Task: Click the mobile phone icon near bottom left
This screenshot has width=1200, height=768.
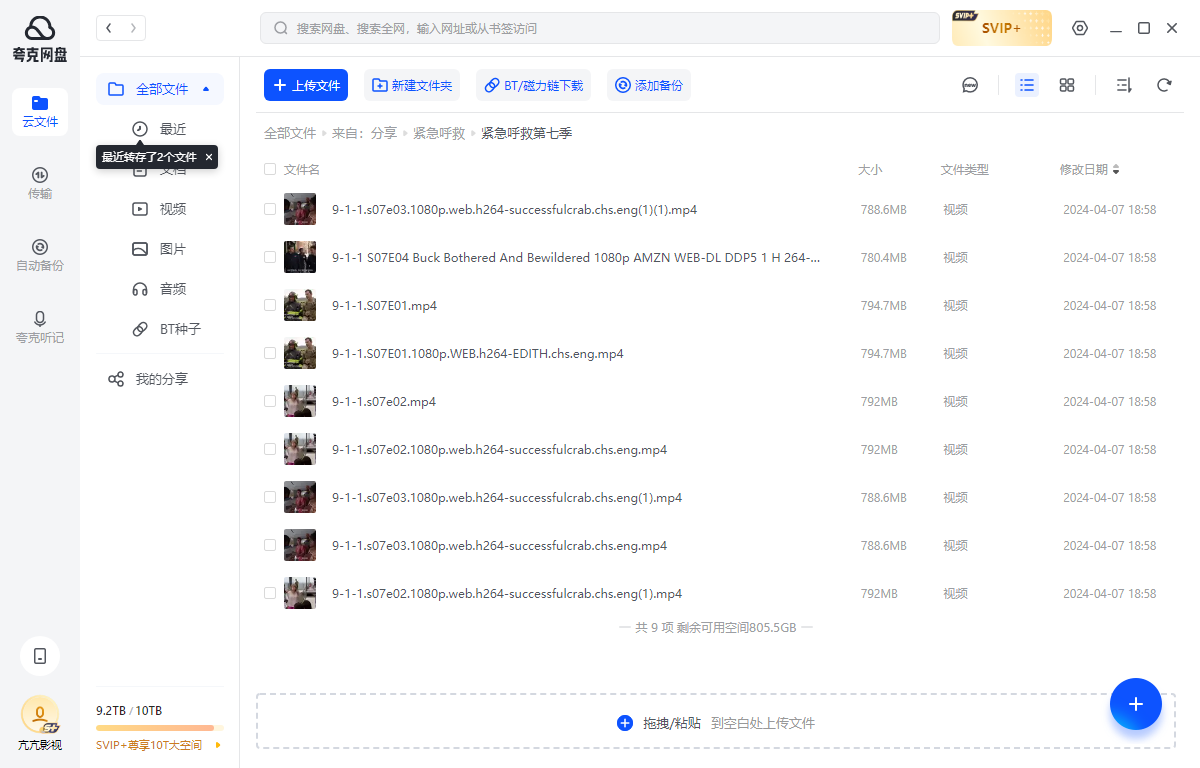Action: (x=40, y=656)
